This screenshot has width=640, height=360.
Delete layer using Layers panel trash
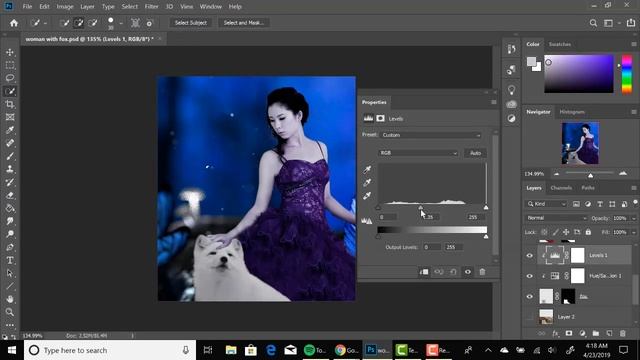622,333
